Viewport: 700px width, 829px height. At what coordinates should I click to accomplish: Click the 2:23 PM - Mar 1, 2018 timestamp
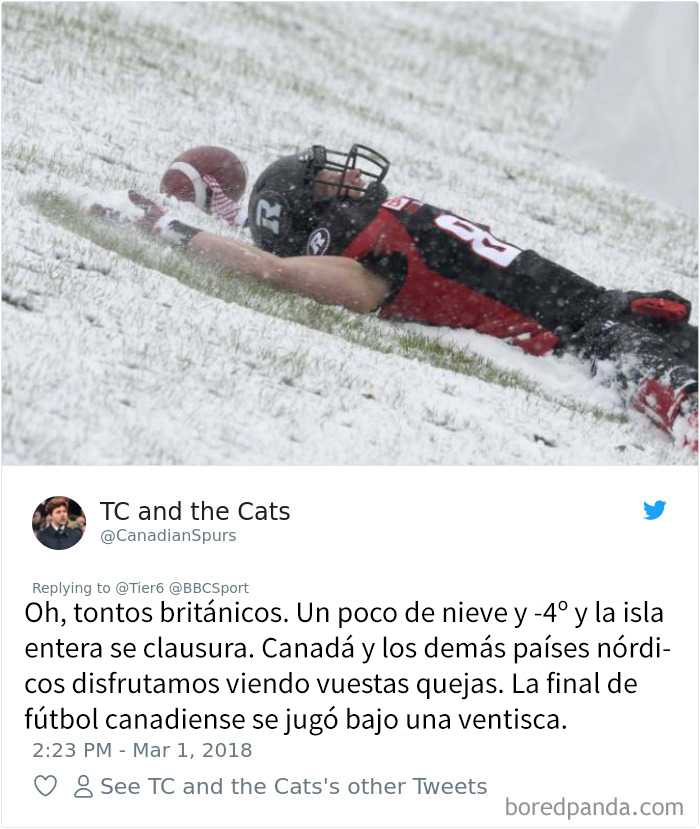(142, 750)
